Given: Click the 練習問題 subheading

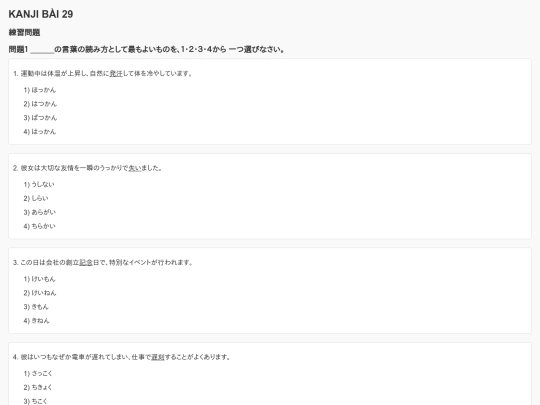Looking at the screenshot, I should [24, 32].
